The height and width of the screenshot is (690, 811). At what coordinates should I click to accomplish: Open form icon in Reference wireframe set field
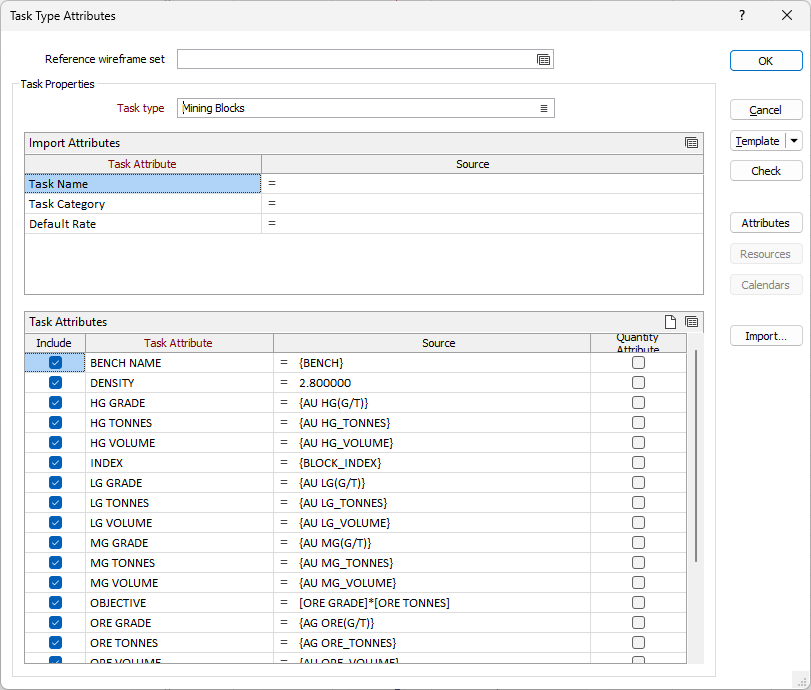pos(543,59)
